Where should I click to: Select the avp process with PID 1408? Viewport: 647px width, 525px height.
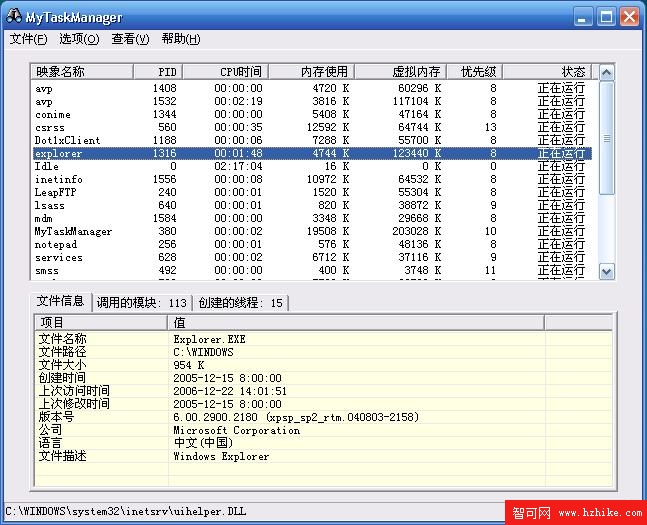(312, 88)
